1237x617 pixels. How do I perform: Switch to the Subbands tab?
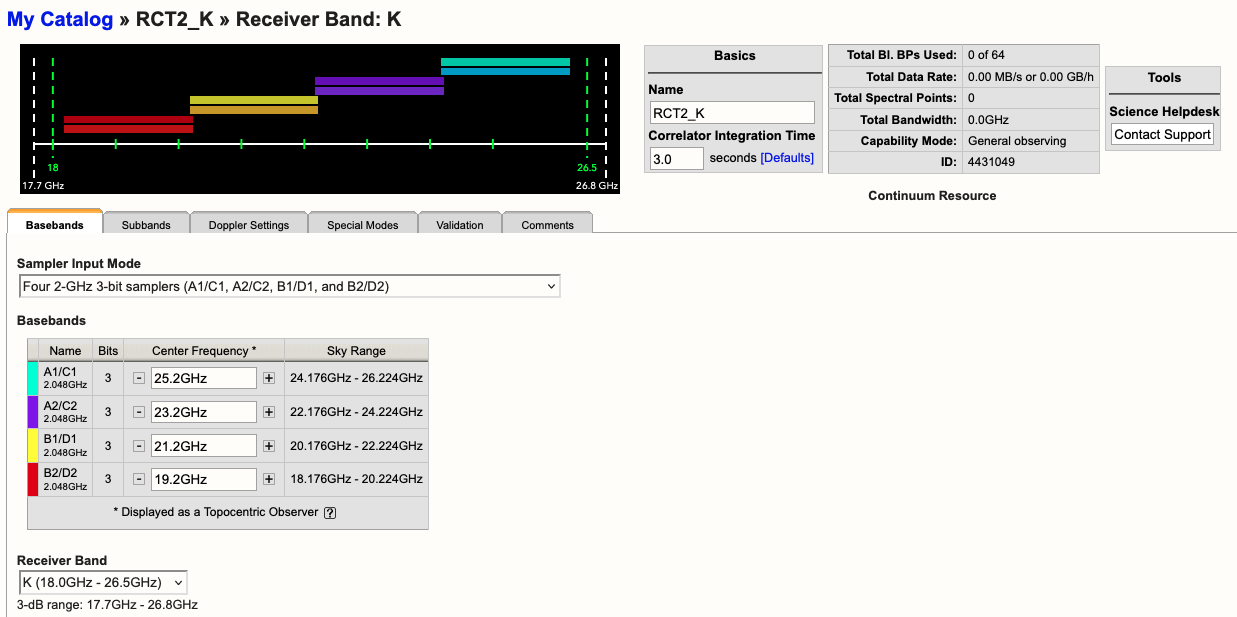click(146, 223)
